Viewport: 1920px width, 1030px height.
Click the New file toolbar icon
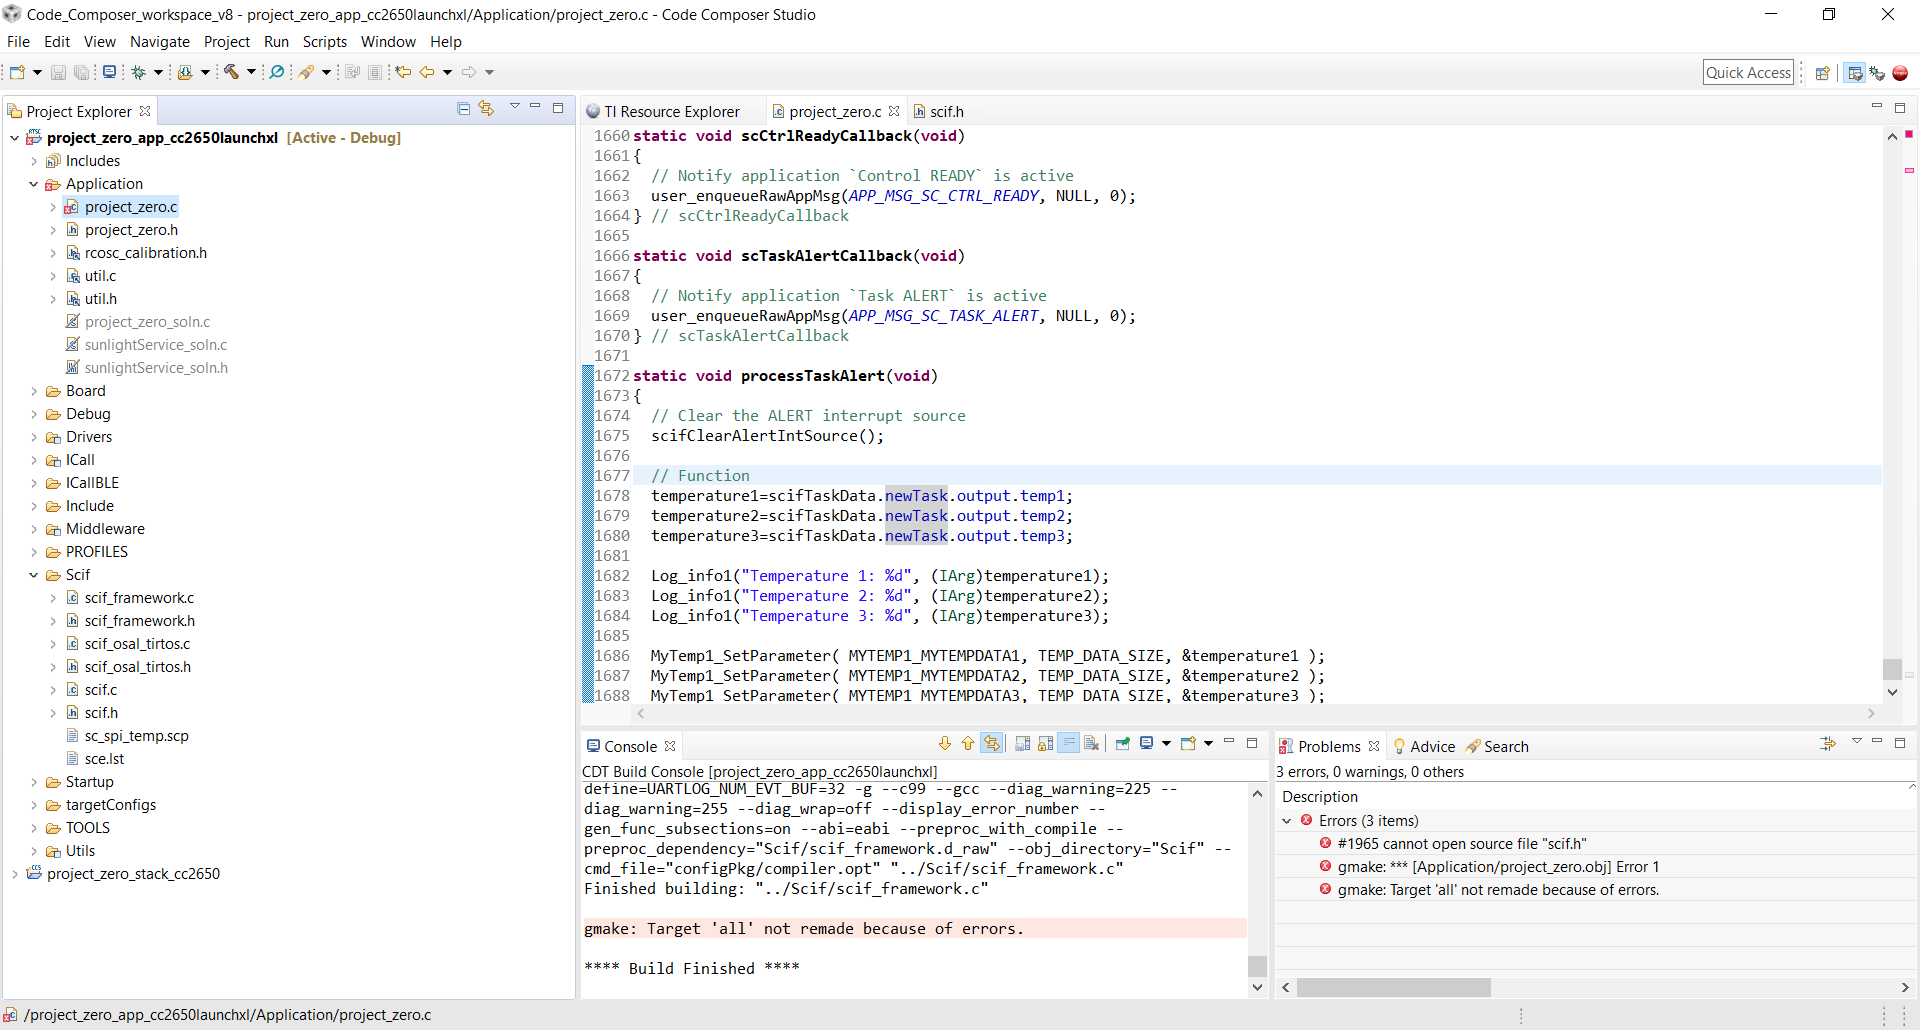coord(17,72)
